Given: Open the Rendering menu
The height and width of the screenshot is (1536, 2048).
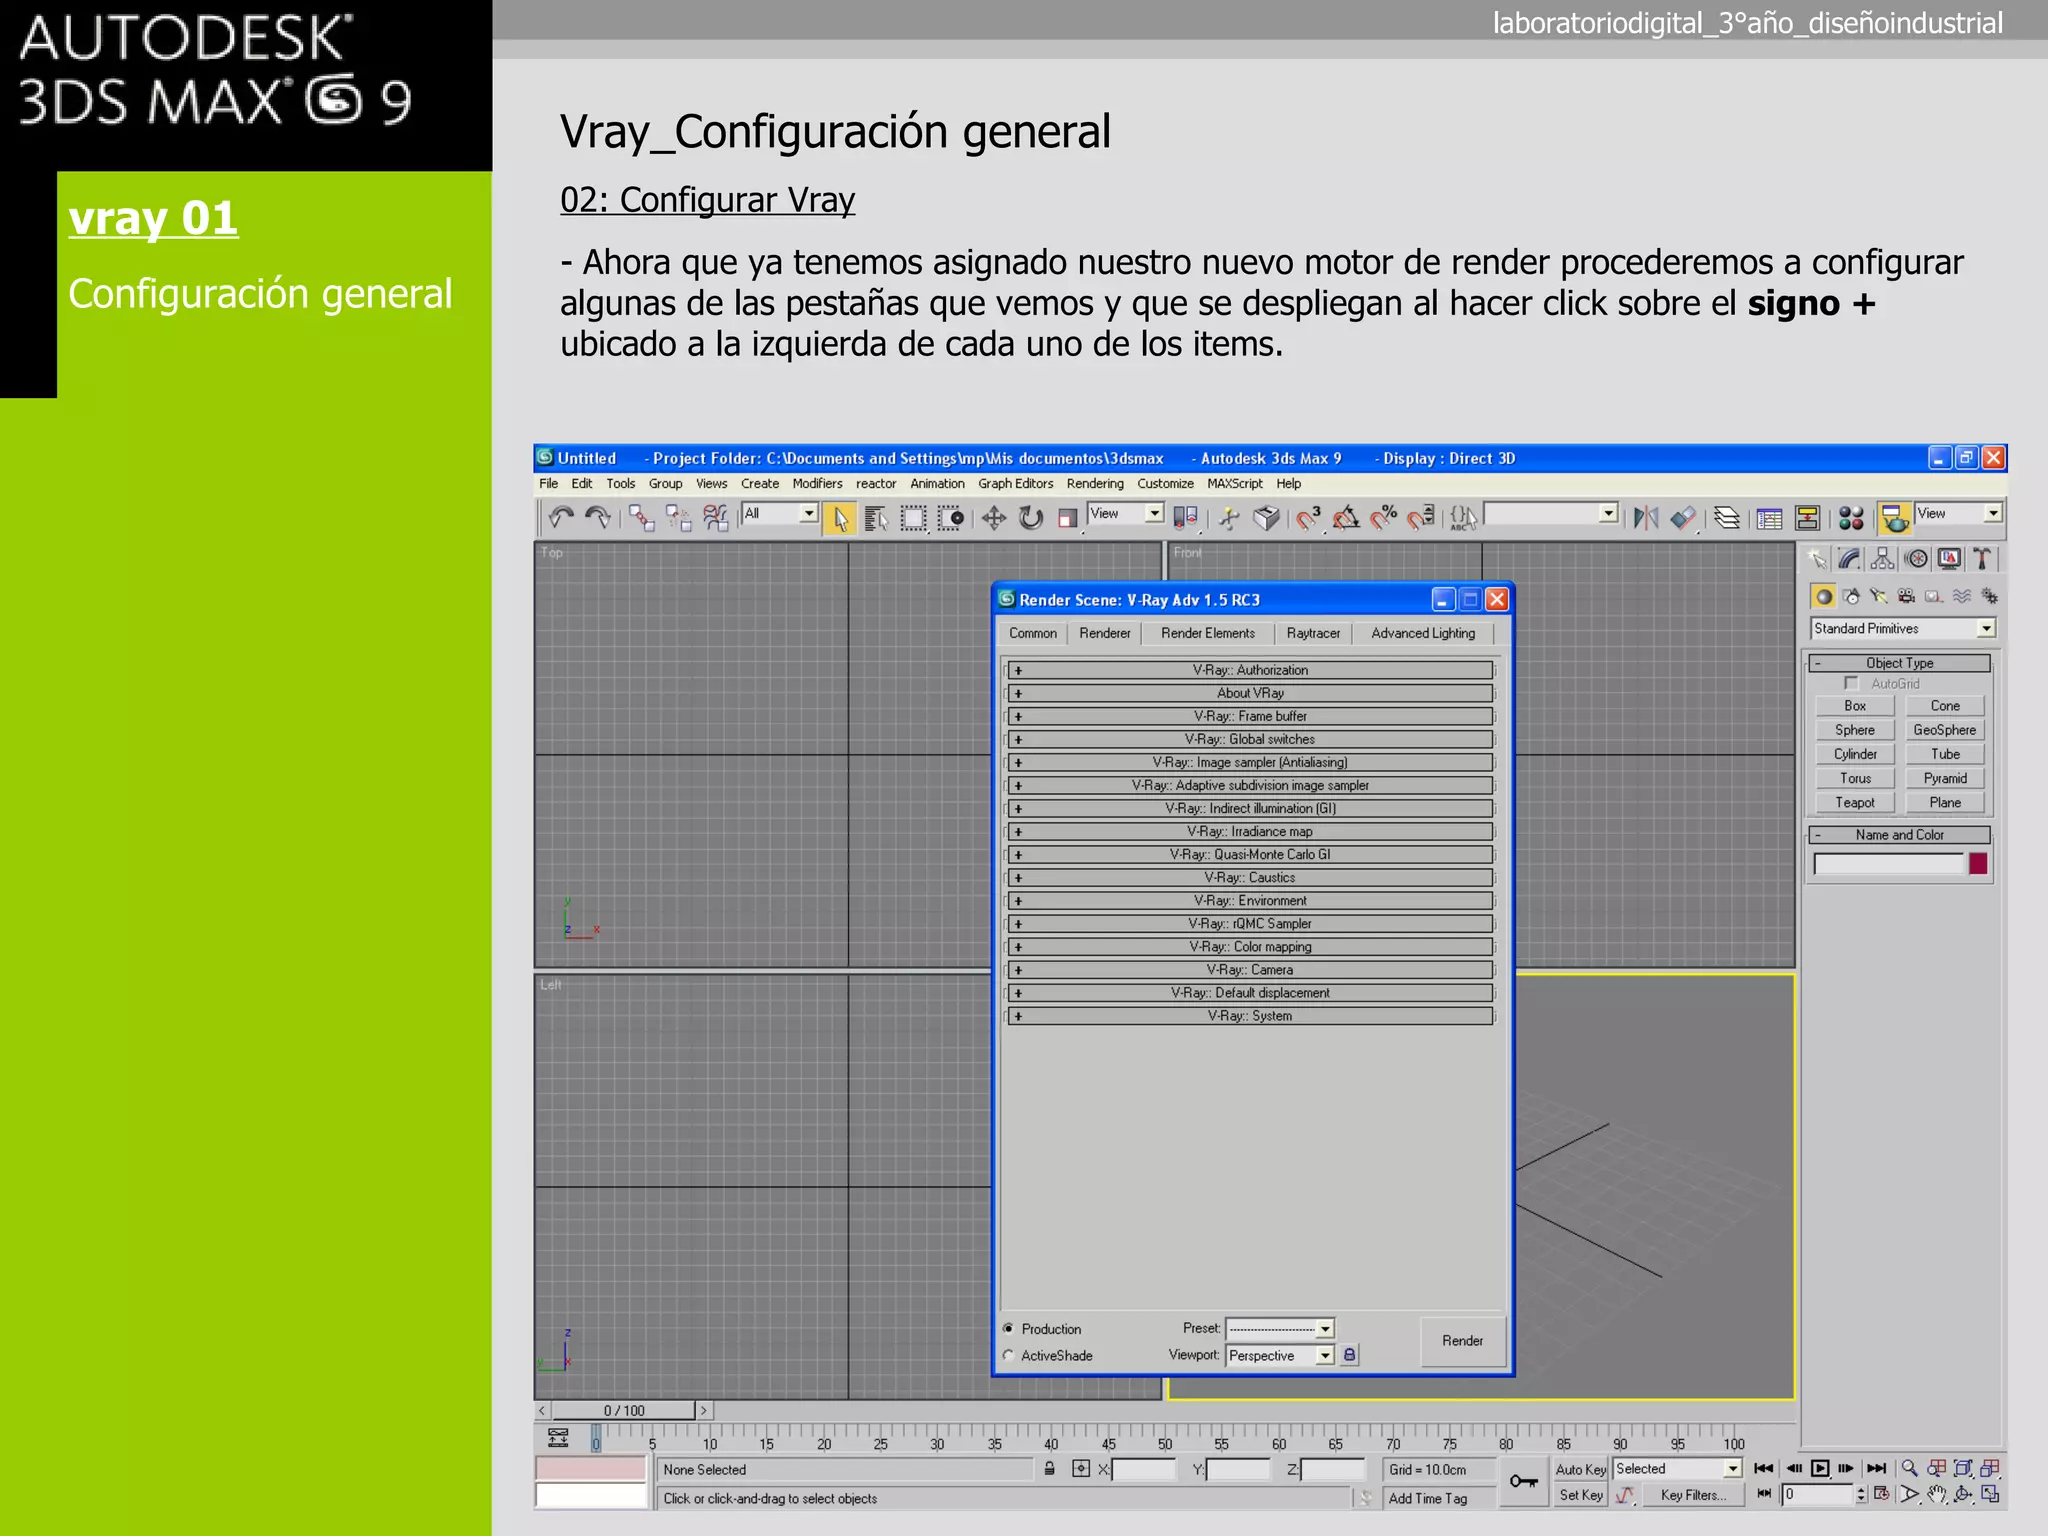Looking at the screenshot, I should click(x=1095, y=484).
